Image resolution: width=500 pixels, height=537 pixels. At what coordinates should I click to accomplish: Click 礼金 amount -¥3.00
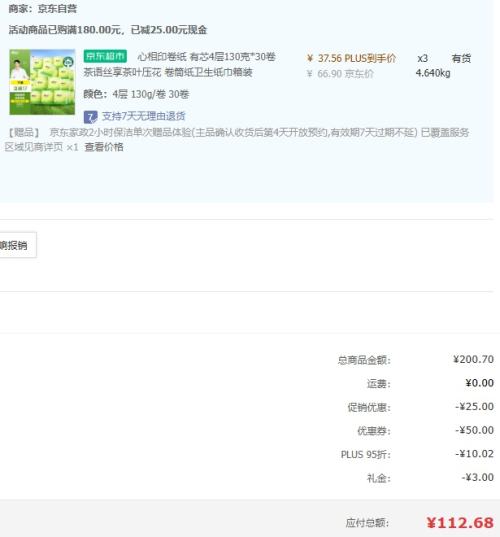[x=477, y=477]
